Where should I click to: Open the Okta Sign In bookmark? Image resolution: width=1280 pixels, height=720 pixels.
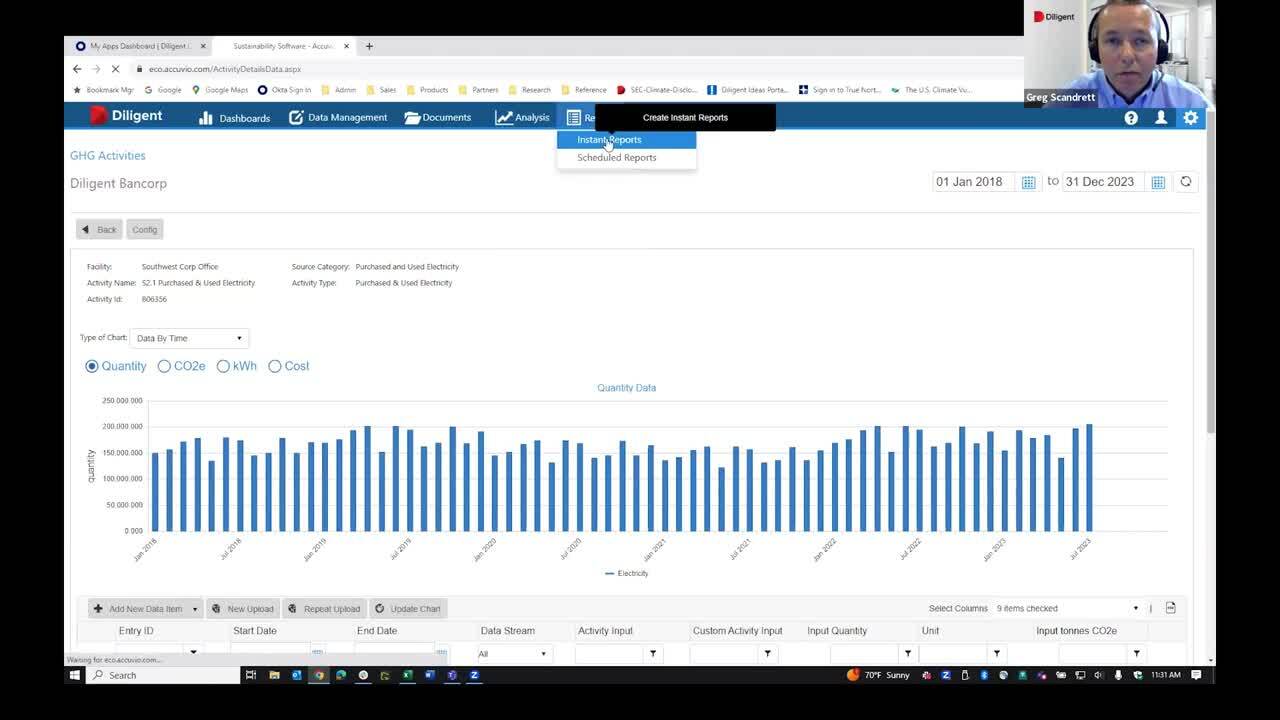(285, 90)
